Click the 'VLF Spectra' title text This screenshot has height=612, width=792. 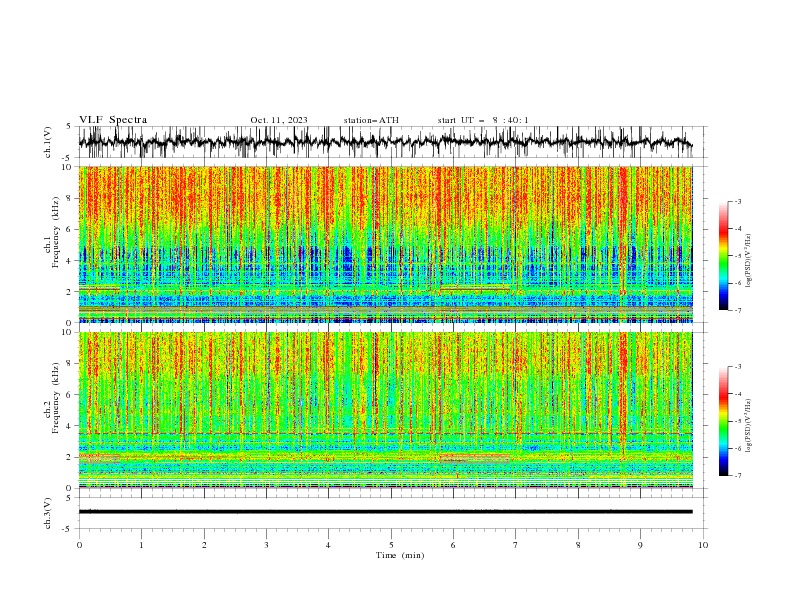pos(113,120)
